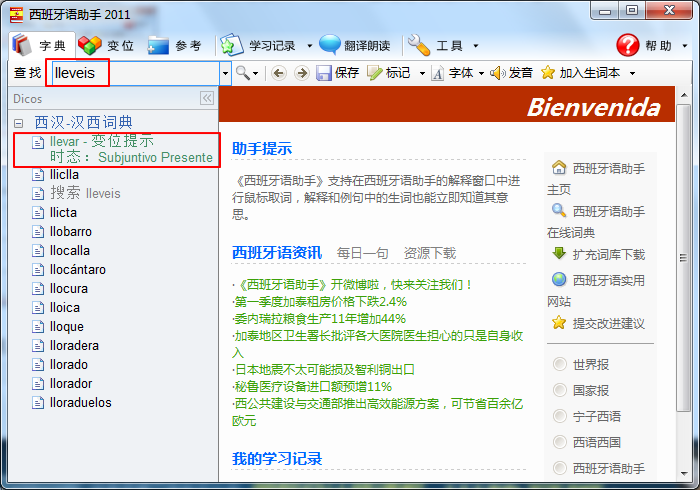Click the red 帮助 question mark icon

coord(628,46)
